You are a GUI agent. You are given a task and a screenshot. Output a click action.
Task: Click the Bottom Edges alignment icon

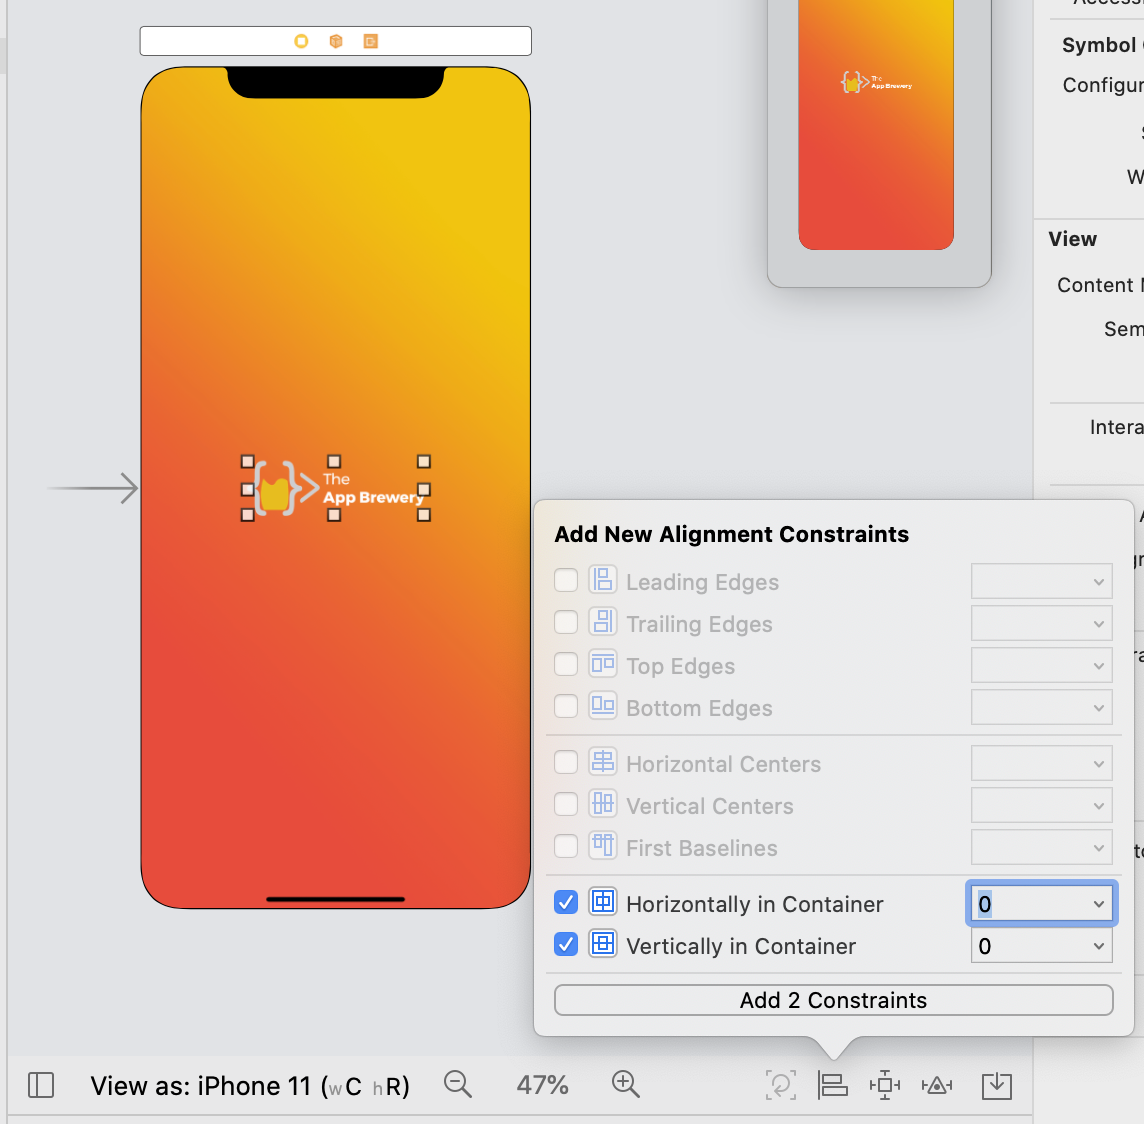coord(603,706)
